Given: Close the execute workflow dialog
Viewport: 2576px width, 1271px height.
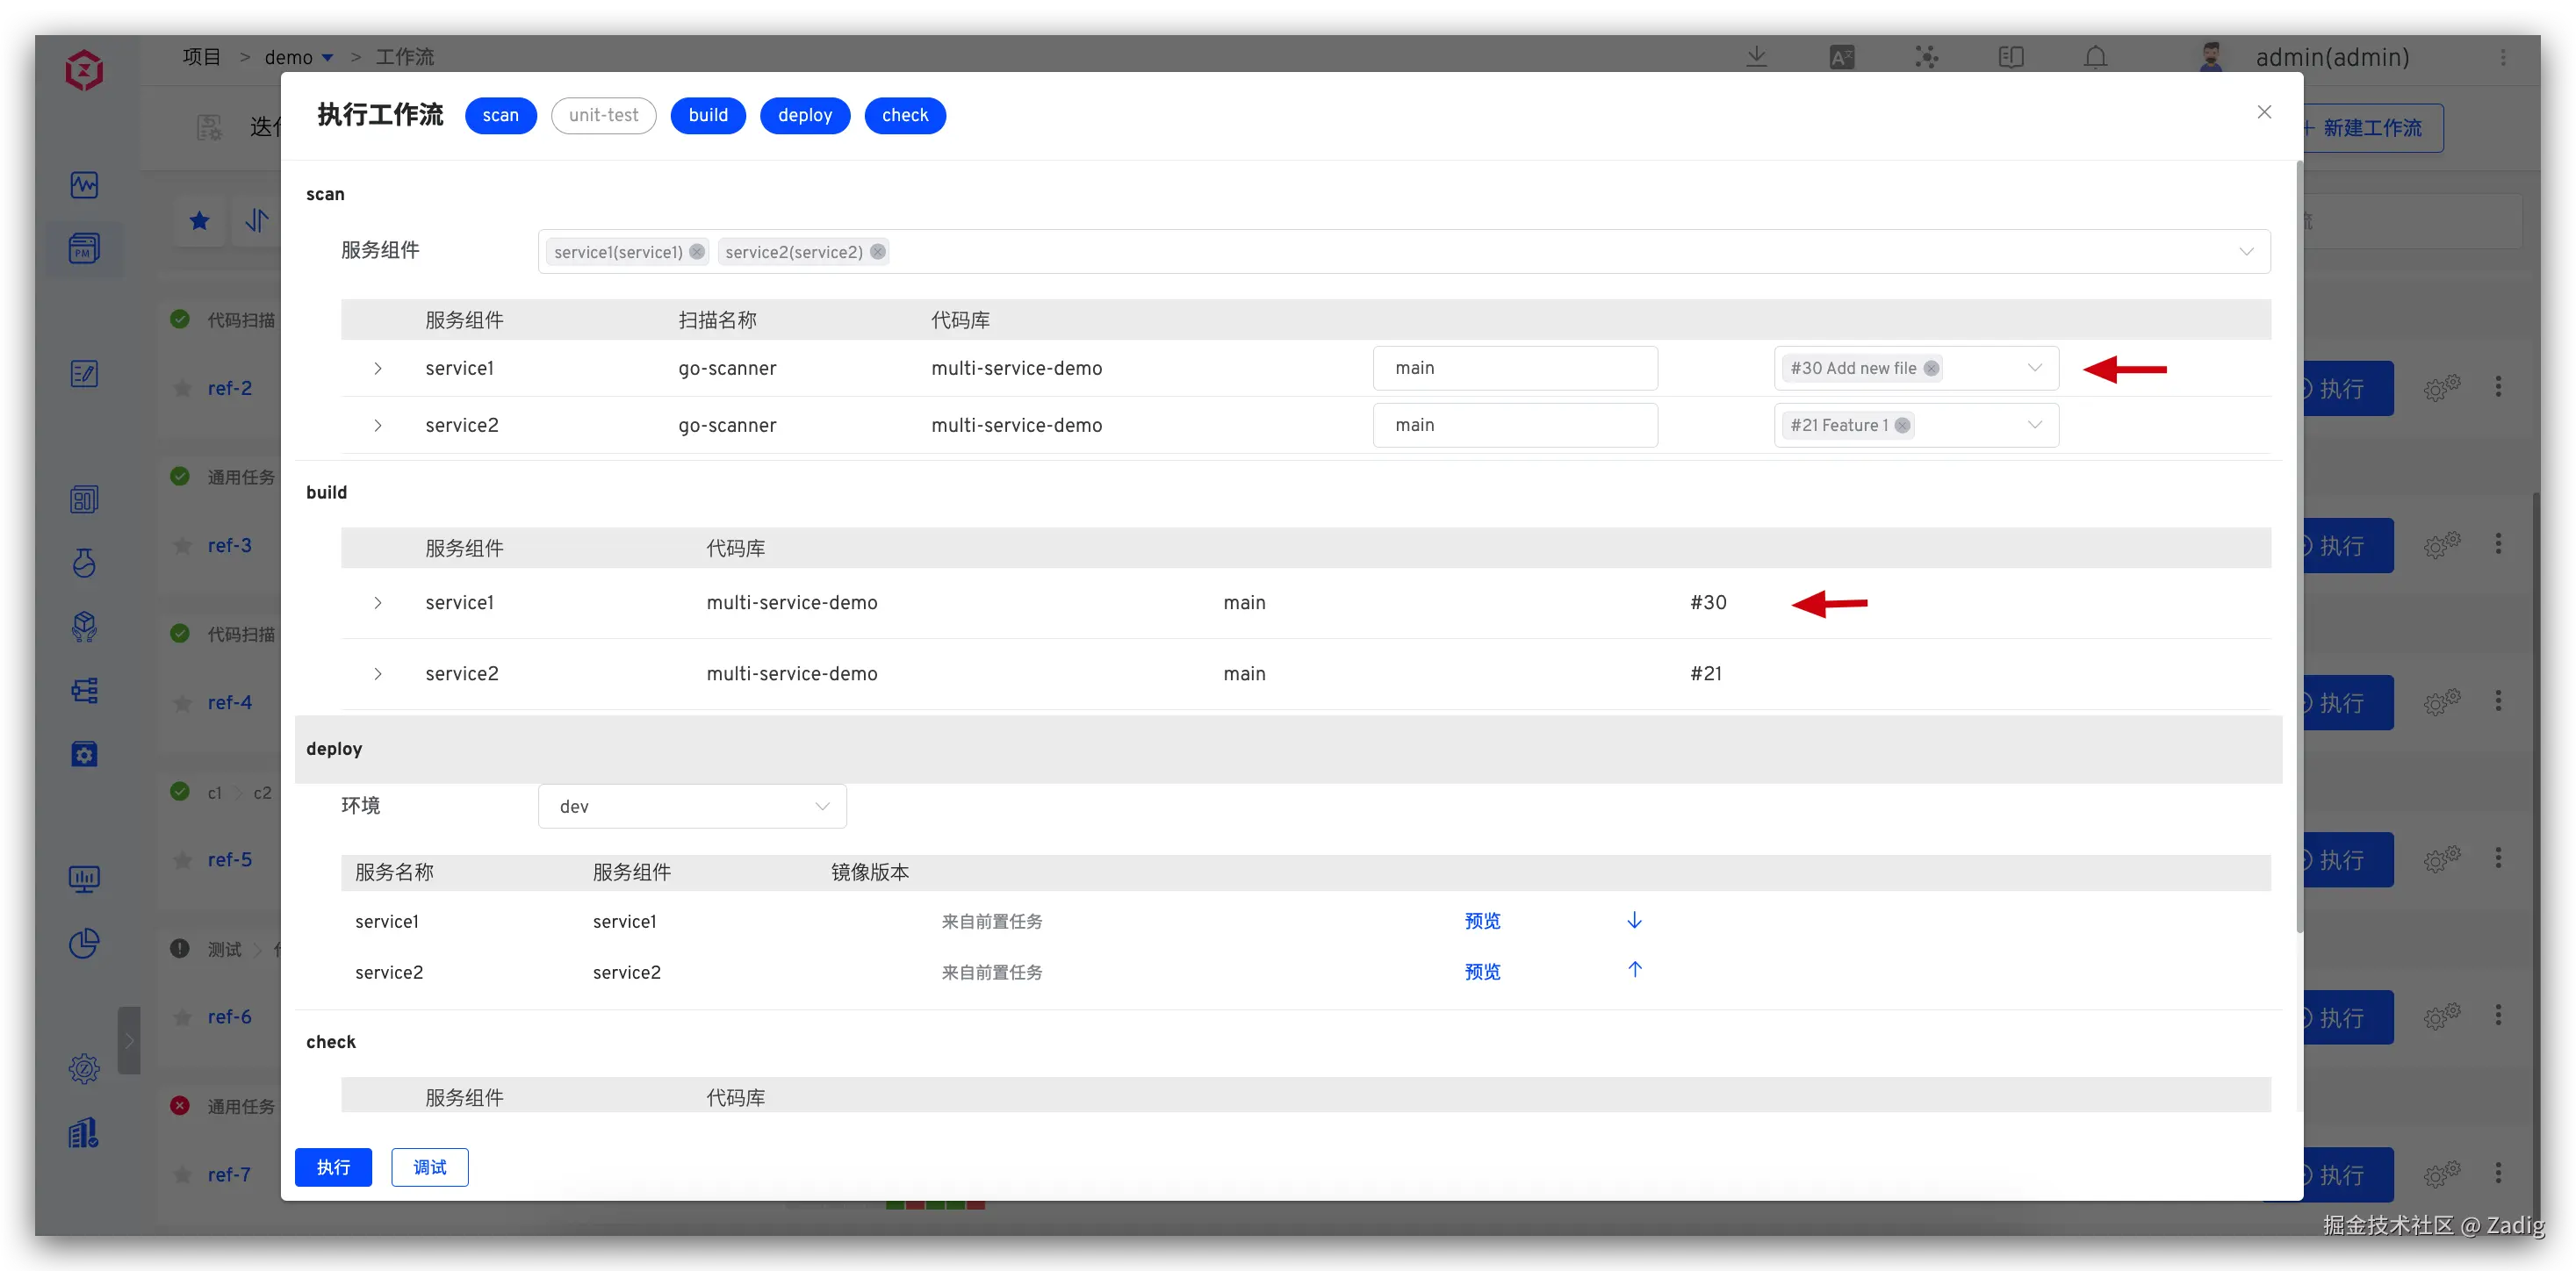Looking at the screenshot, I should pos(2264,112).
